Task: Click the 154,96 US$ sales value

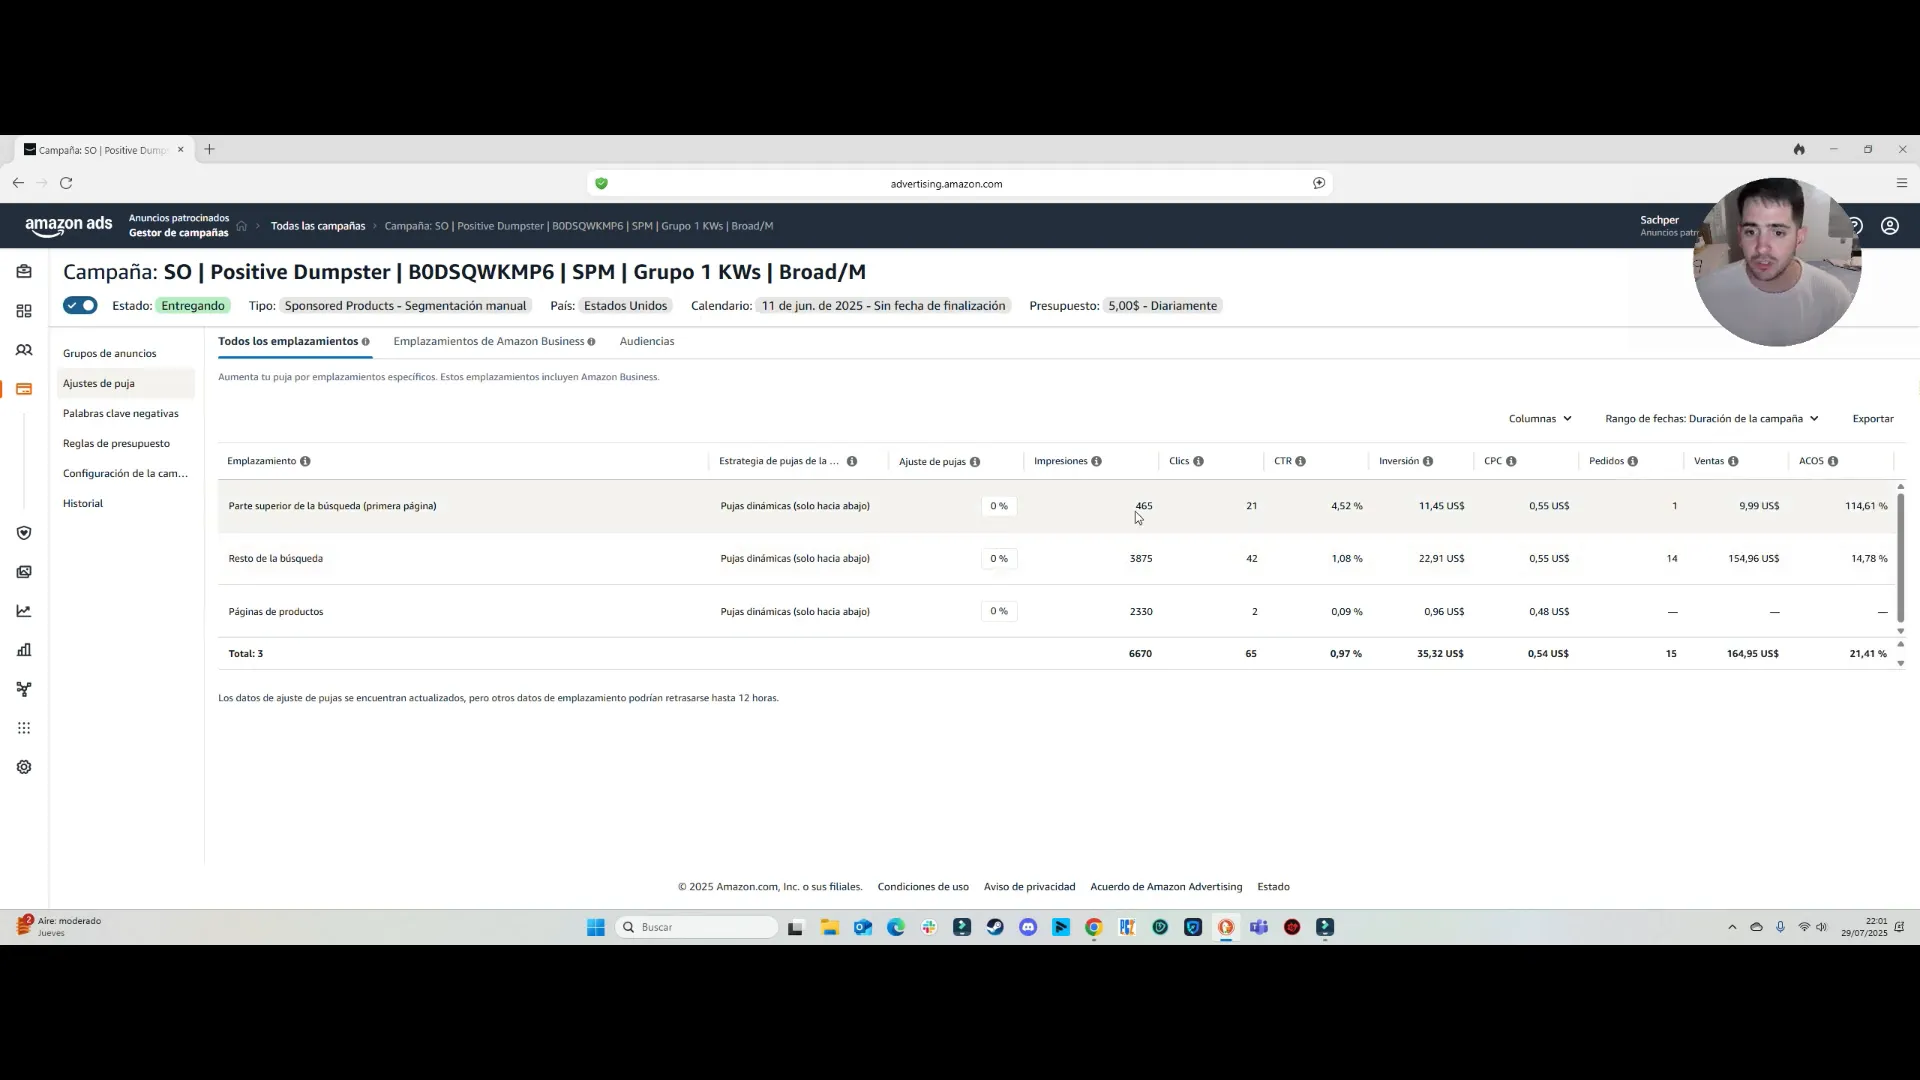Action: 1754,559
